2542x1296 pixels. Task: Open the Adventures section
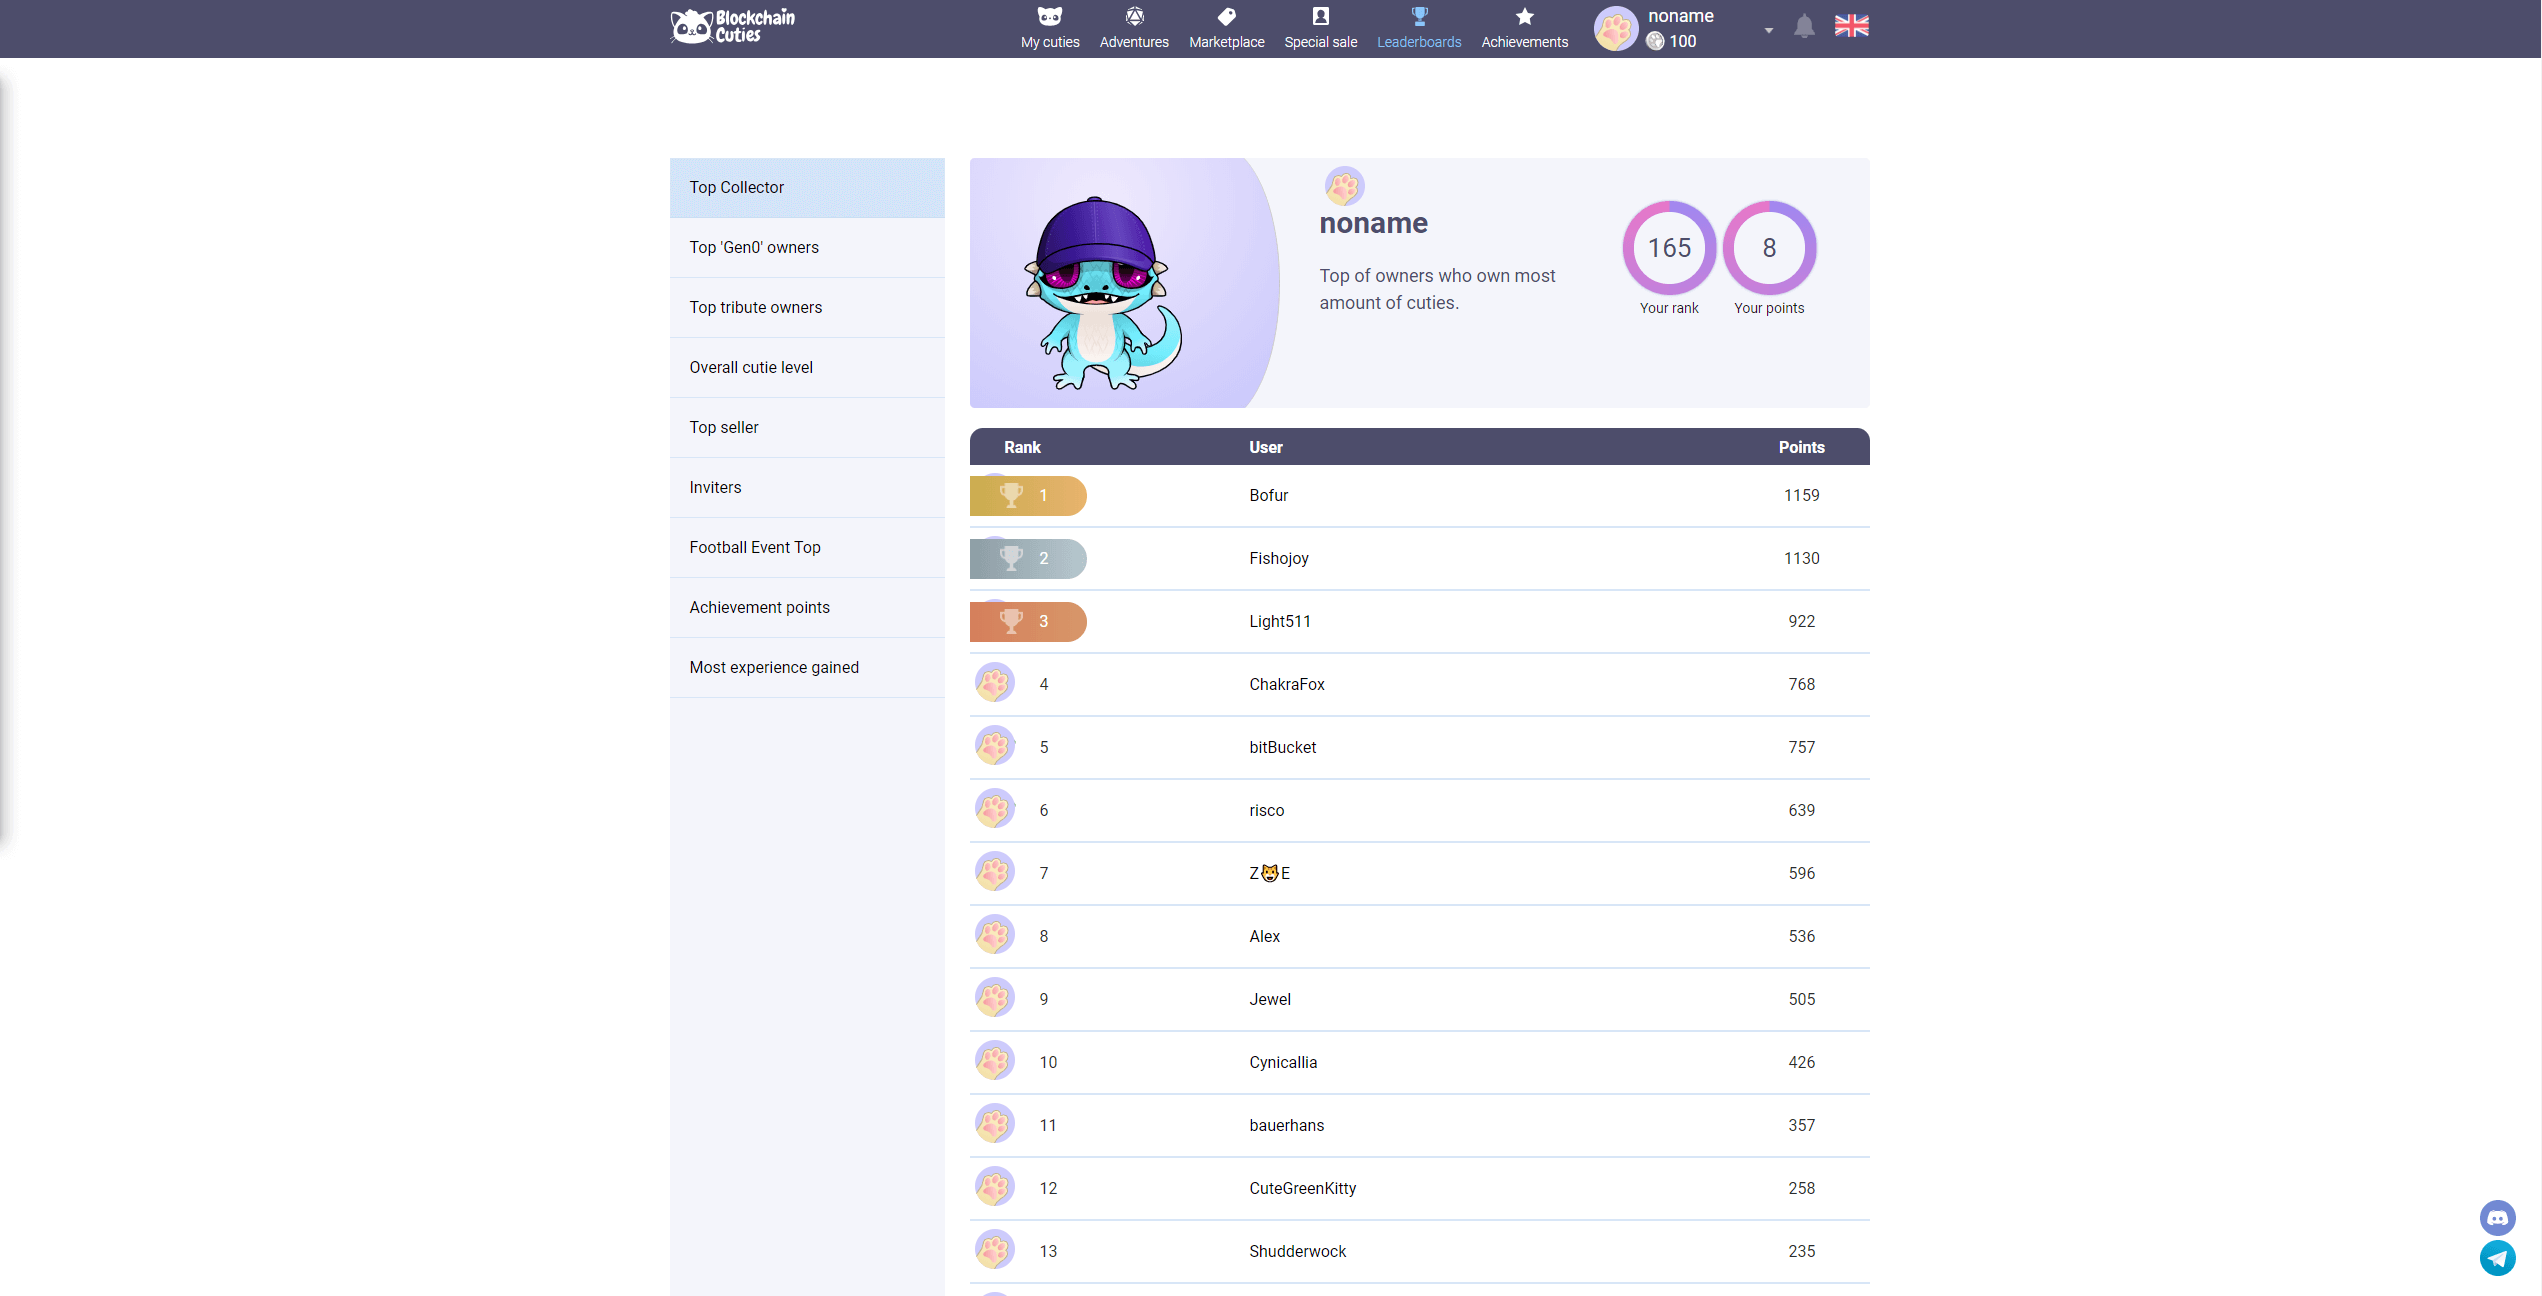point(1134,28)
